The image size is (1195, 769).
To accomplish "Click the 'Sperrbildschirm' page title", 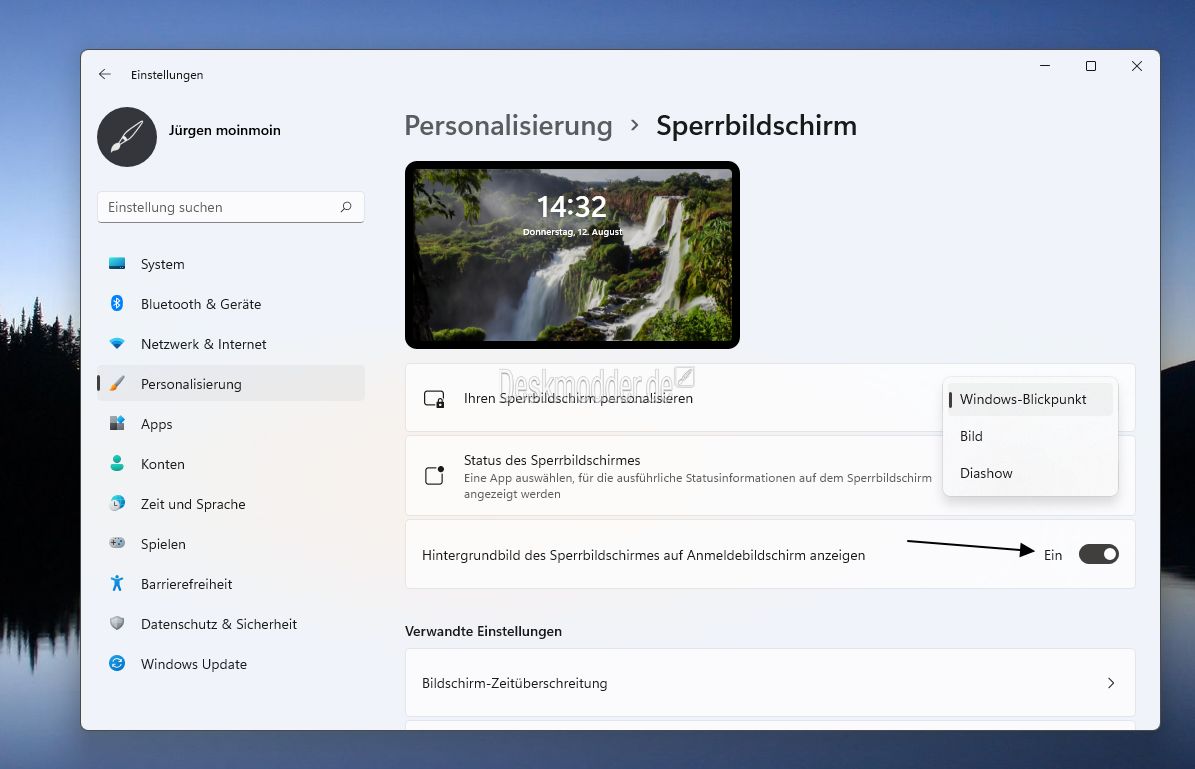I will [756, 126].
